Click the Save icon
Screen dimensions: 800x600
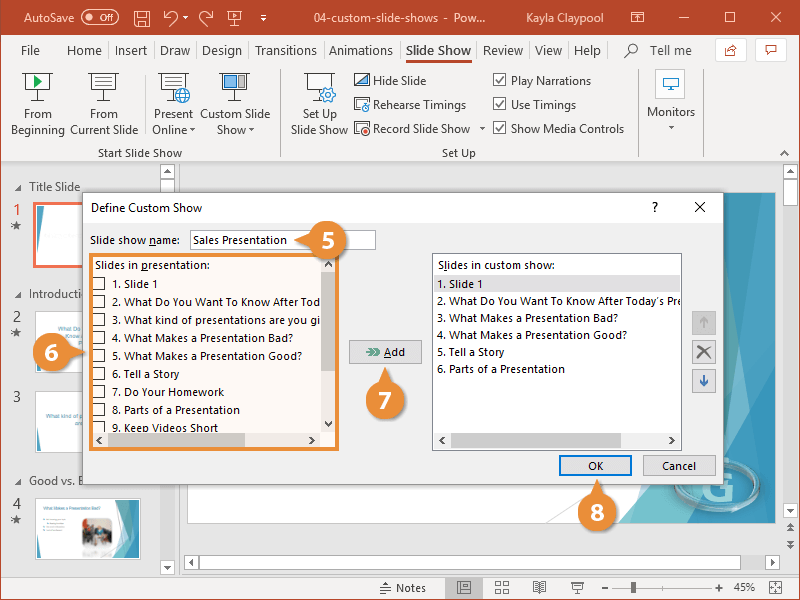141,17
